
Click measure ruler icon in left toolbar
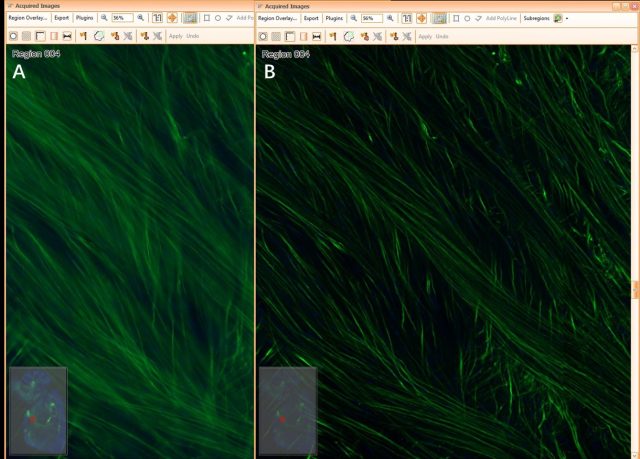(67, 36)
